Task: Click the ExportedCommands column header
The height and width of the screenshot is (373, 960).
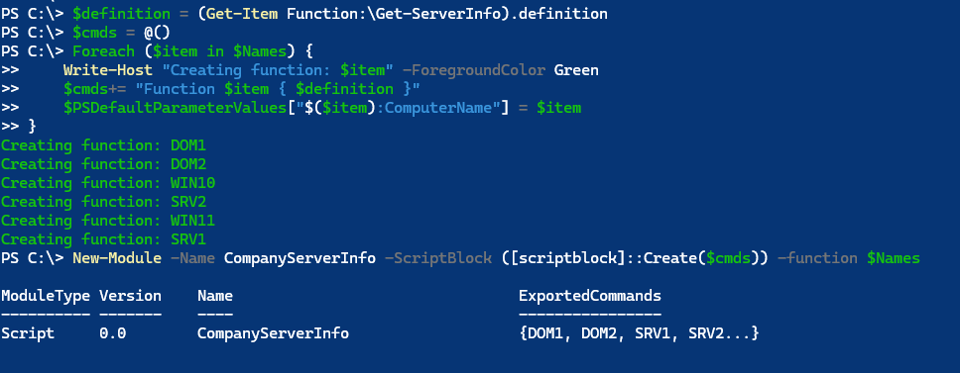Action: tap(590, 296)
